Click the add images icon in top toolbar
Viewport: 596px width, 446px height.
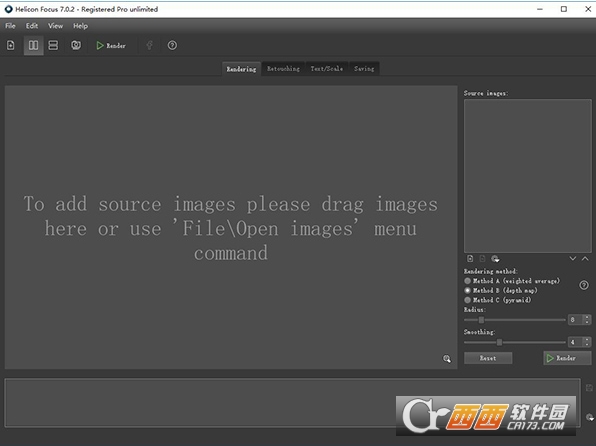click(11, 45)
